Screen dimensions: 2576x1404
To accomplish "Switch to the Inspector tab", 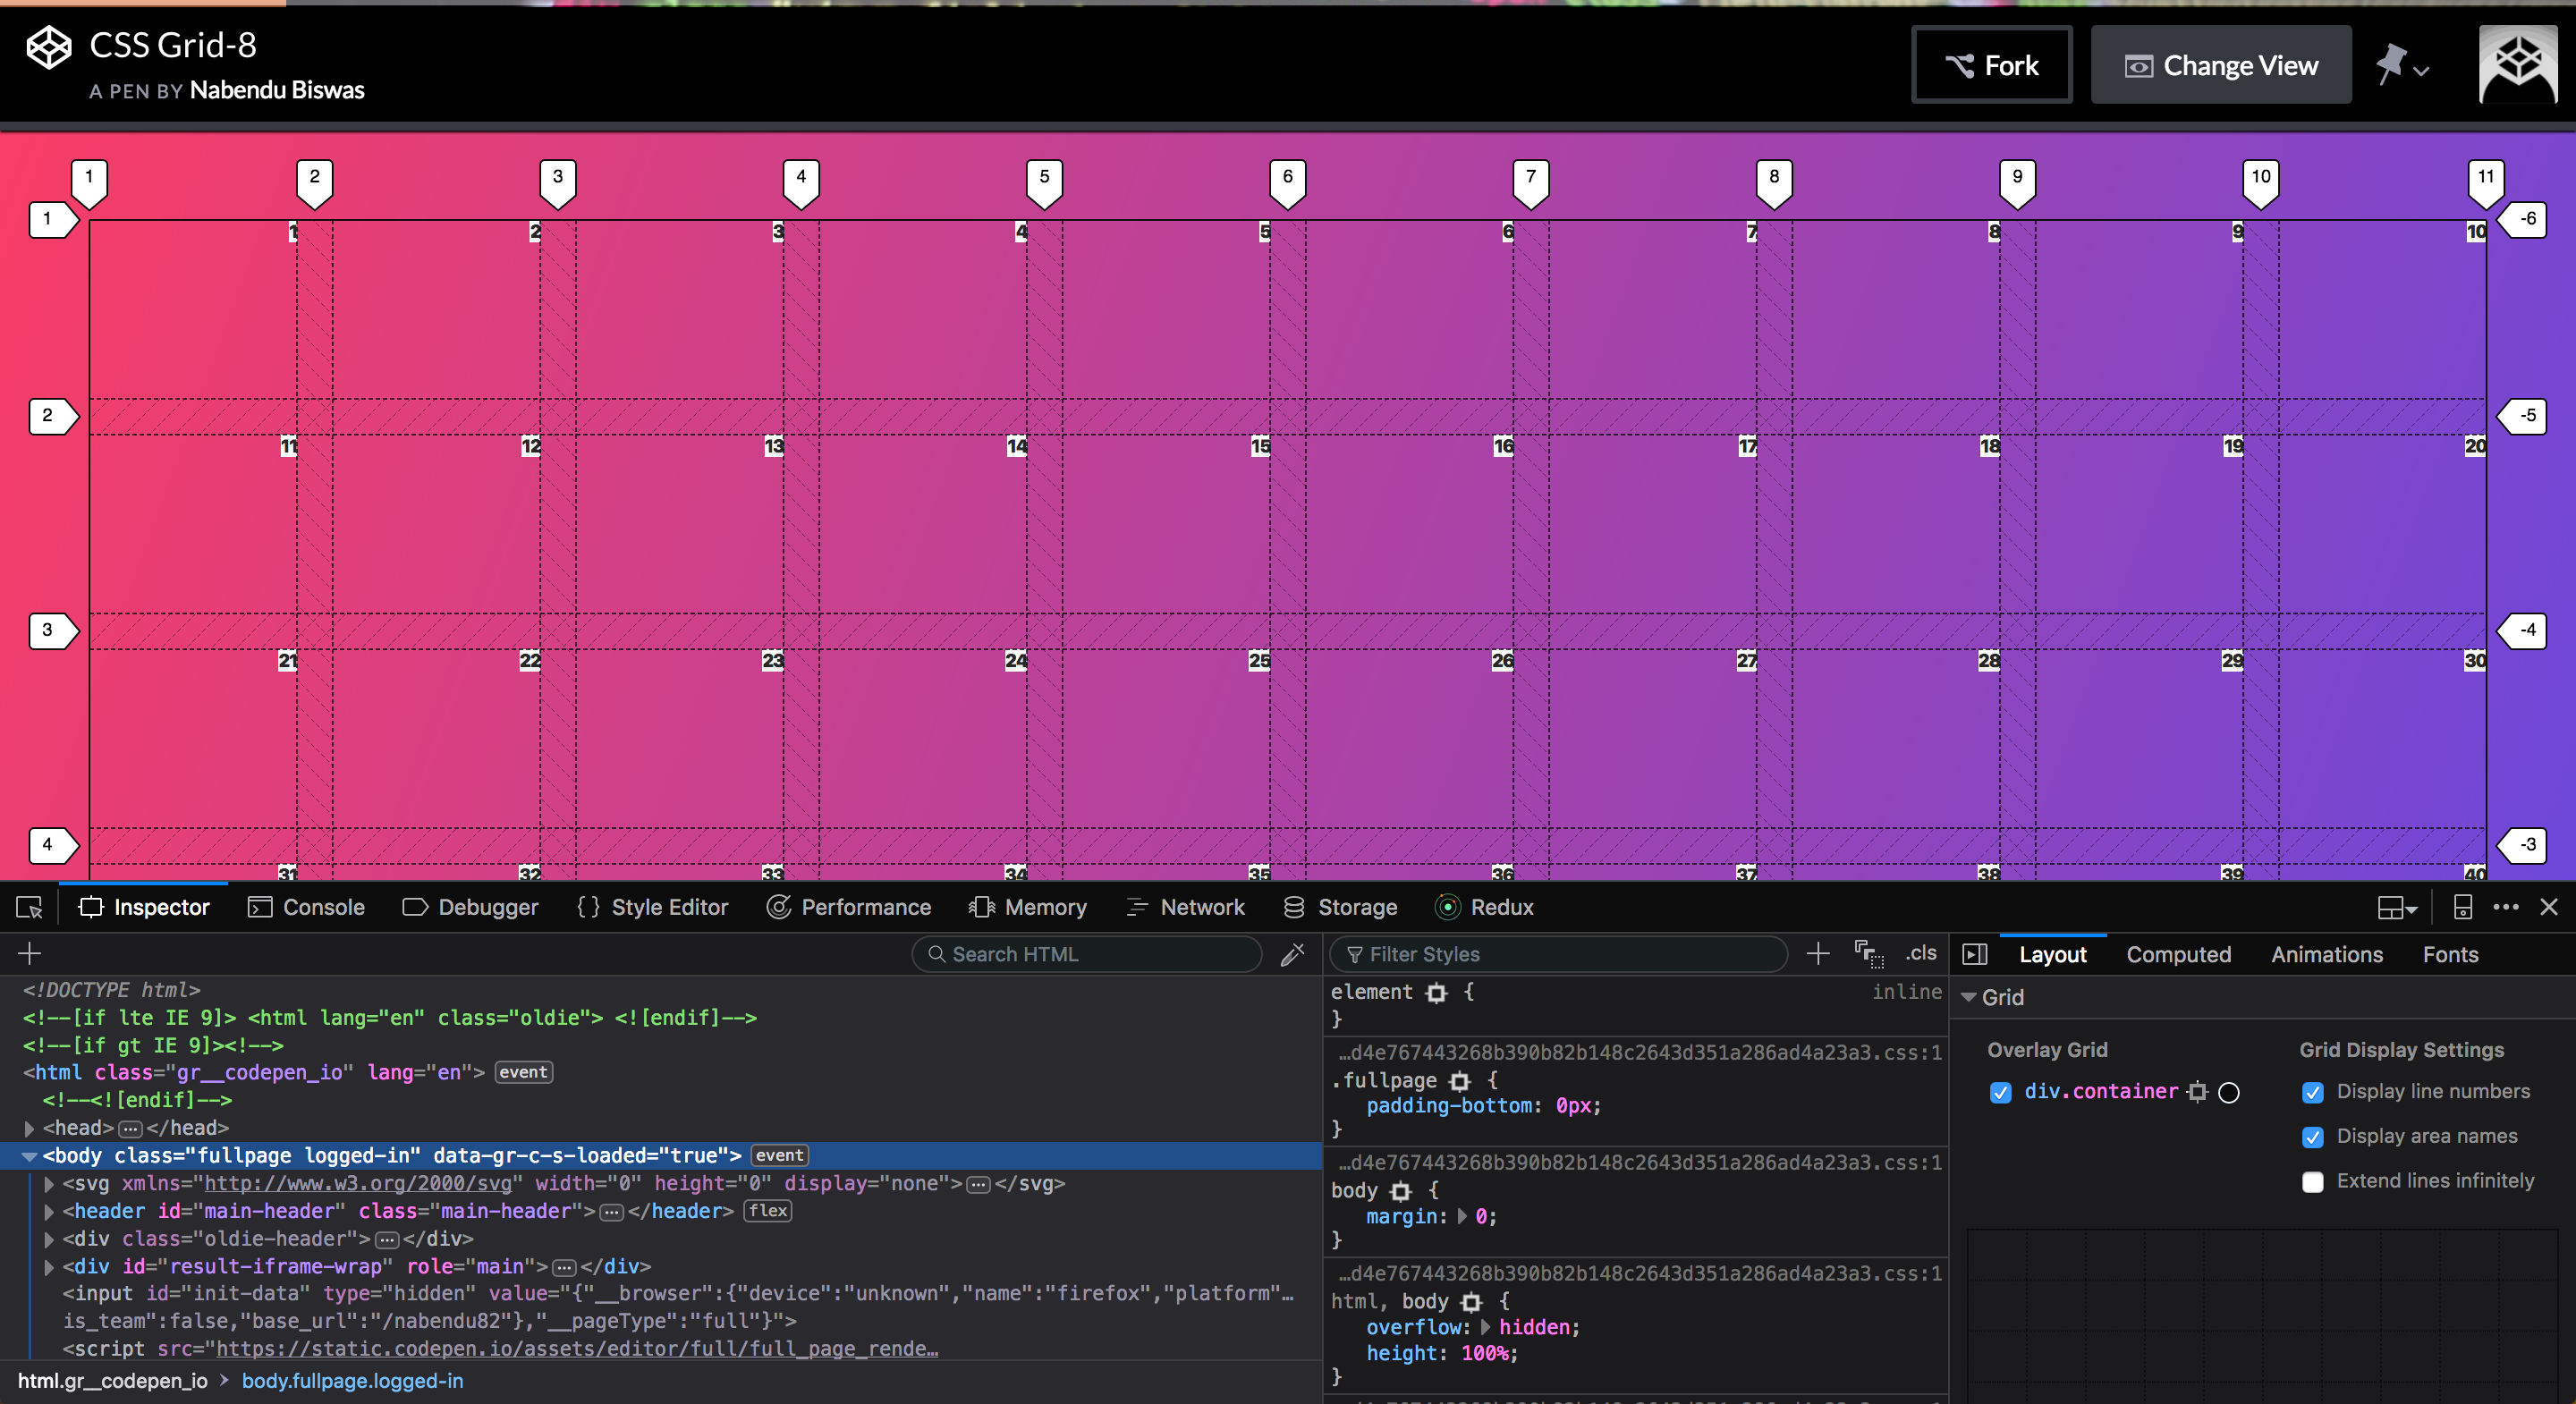I will (x=144, y=907).
